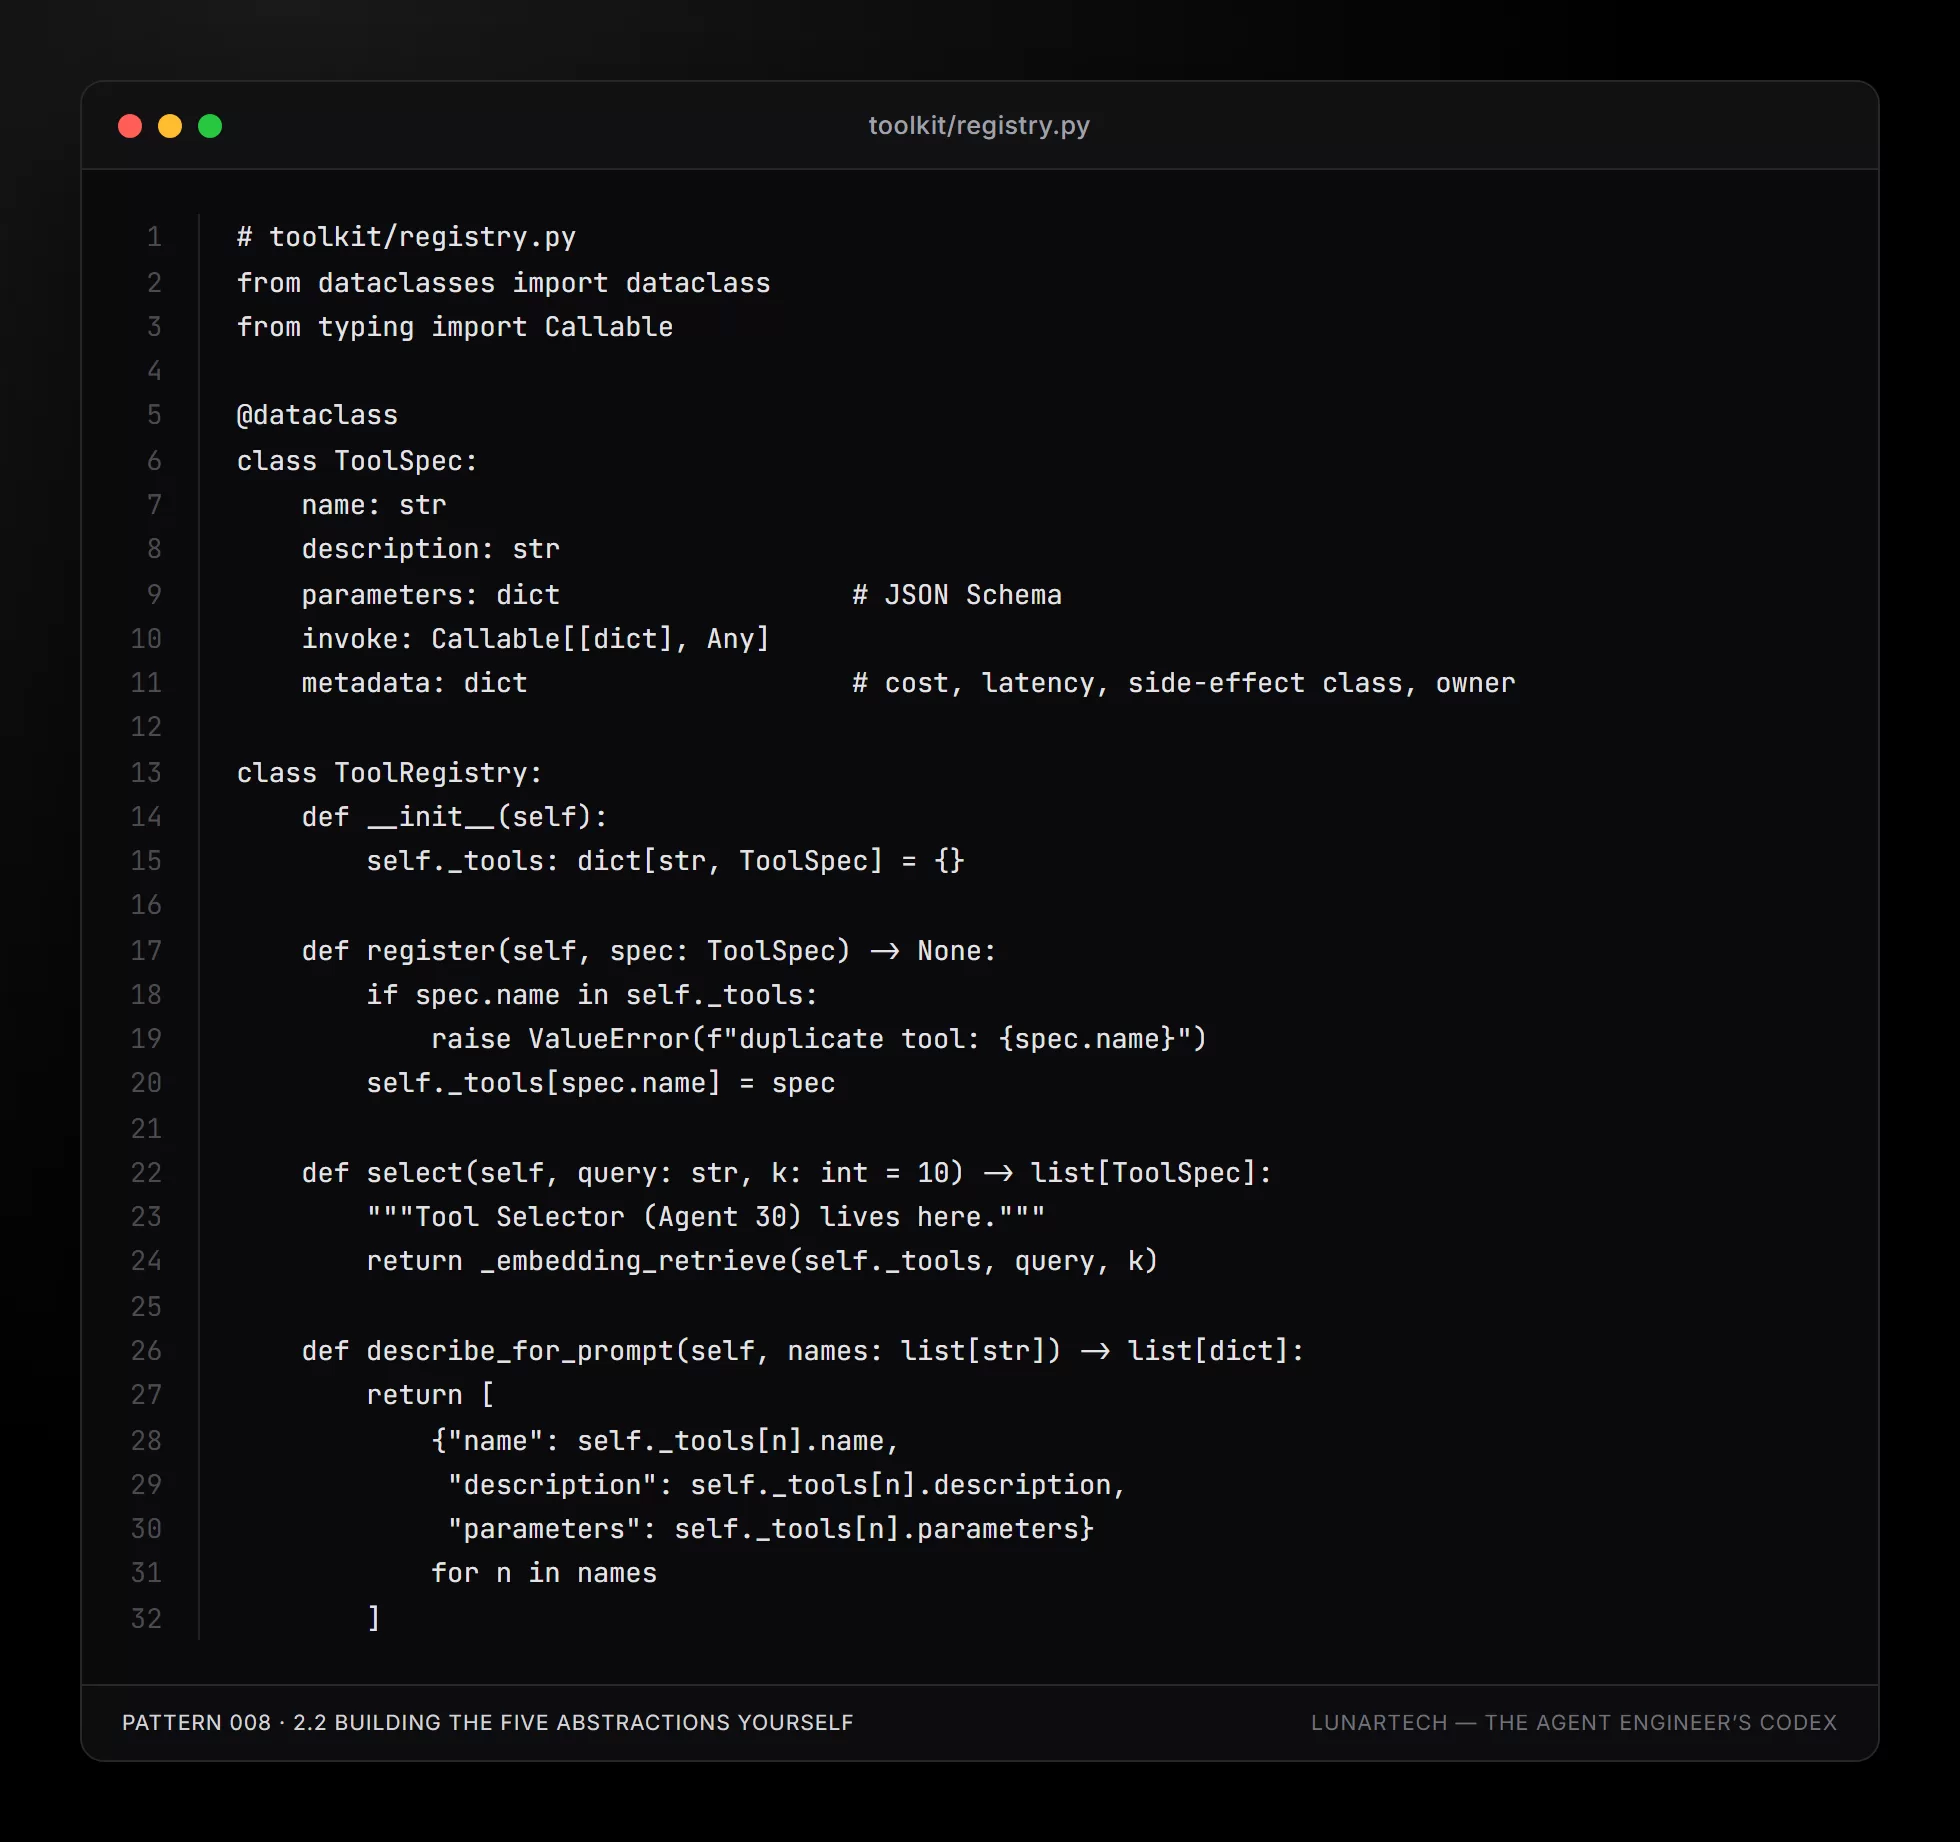This screenshot has height=1842, width=1960.
Task: Click 'from dataclasses import dataclass' line
Action: [503, 283]
